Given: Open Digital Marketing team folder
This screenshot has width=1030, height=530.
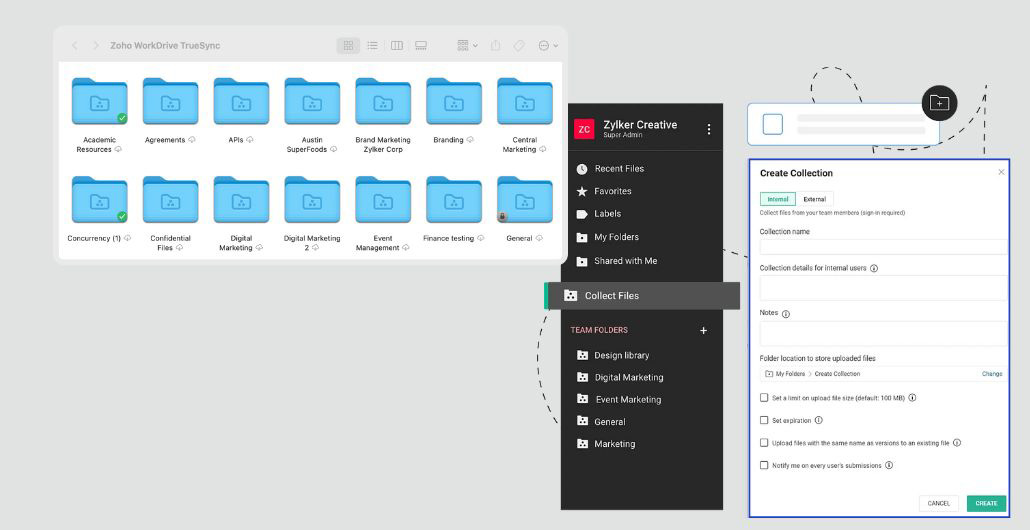Looking at the screenshot, I should pos(620,378).
